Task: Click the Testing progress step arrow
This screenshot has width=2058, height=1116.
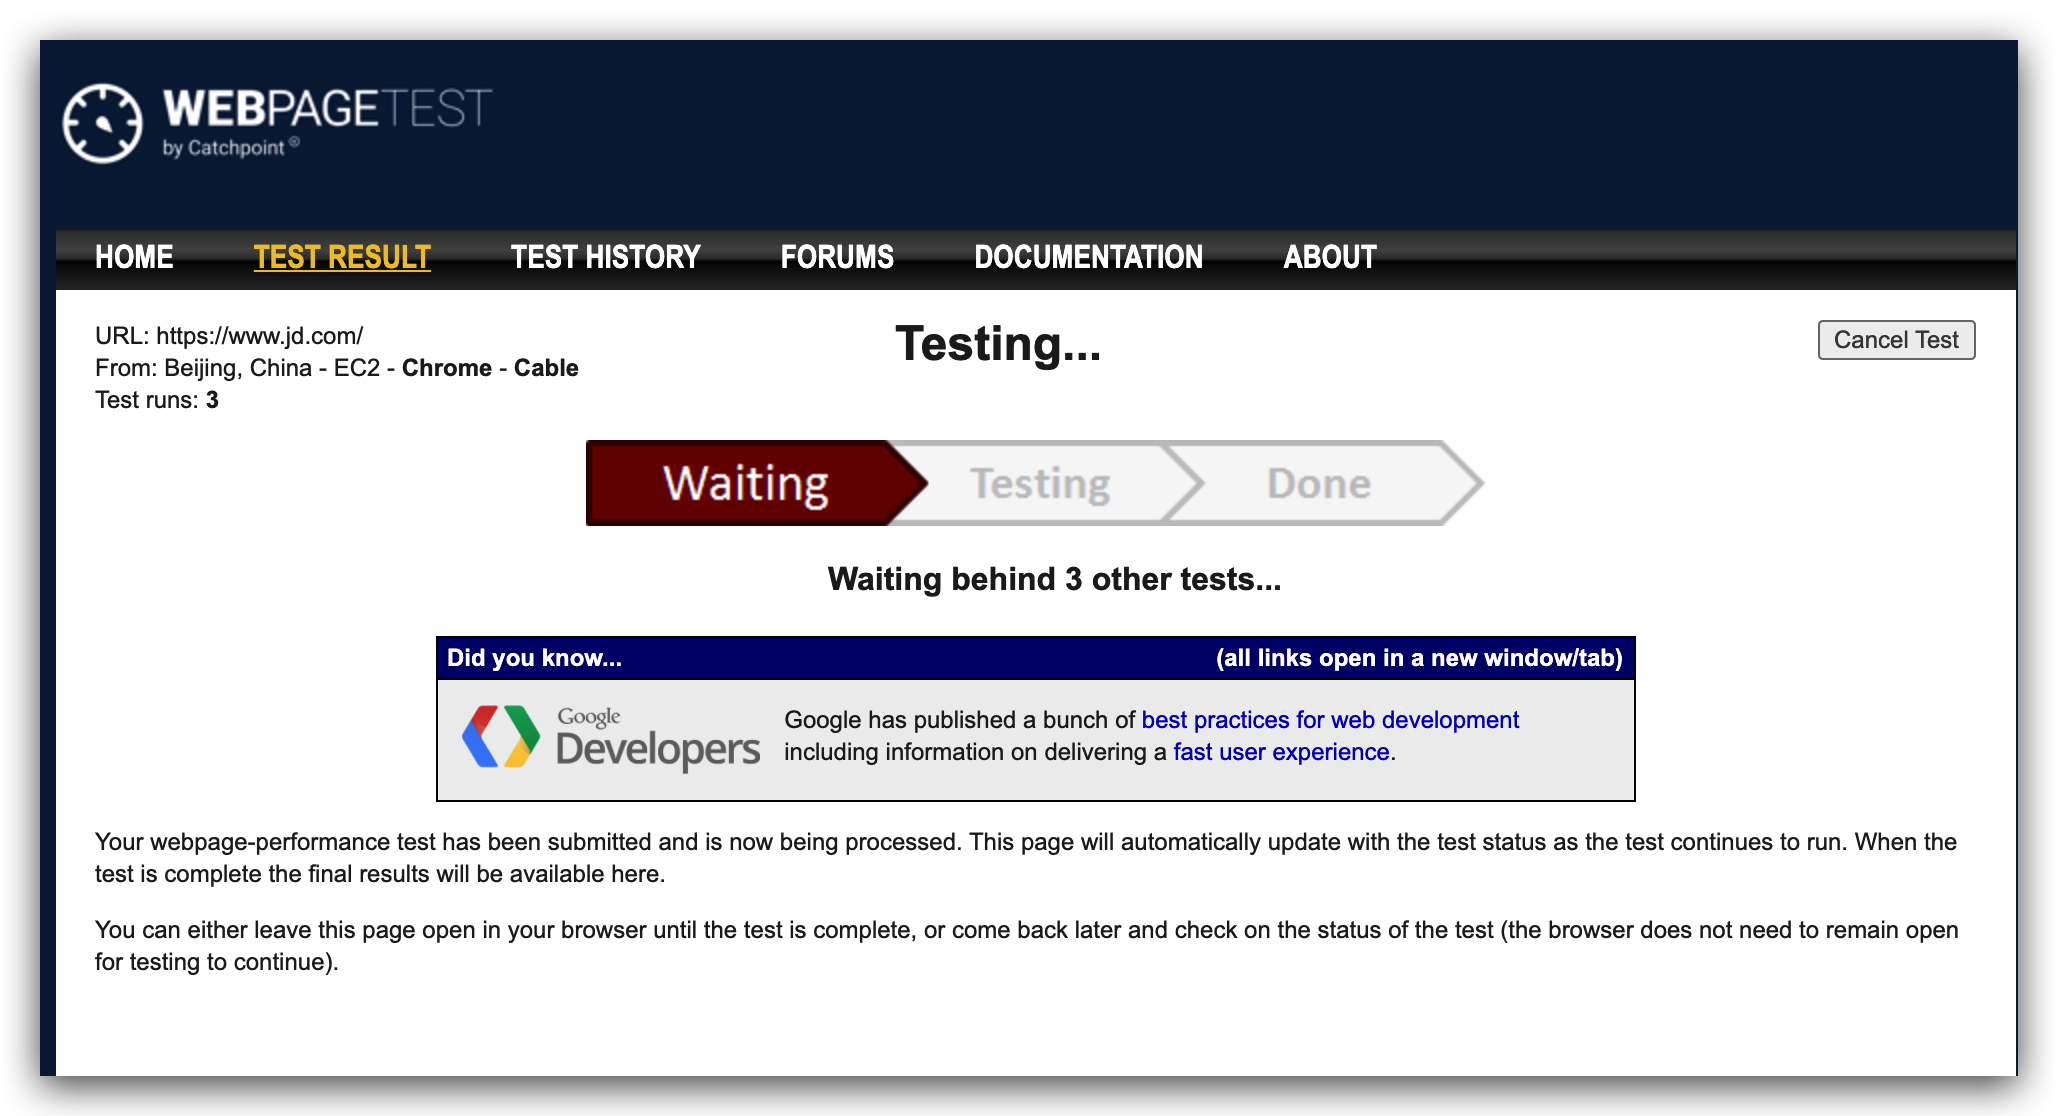Action: coord(1040,483)
